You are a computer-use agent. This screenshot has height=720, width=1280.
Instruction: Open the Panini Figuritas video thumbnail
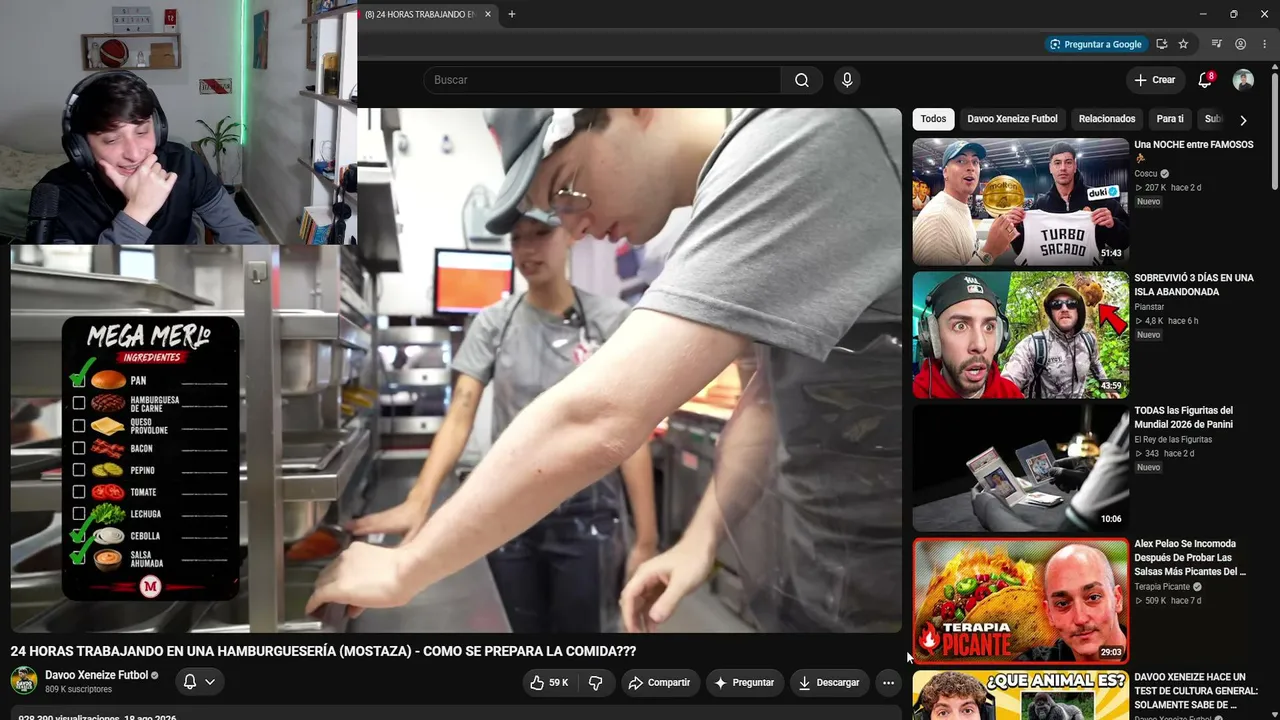tap(1020, 468)
